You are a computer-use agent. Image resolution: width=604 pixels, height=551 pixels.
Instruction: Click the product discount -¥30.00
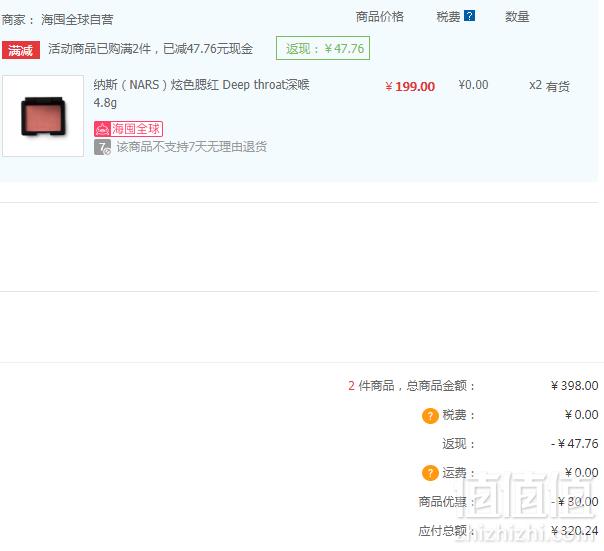[x=574, y=502]
